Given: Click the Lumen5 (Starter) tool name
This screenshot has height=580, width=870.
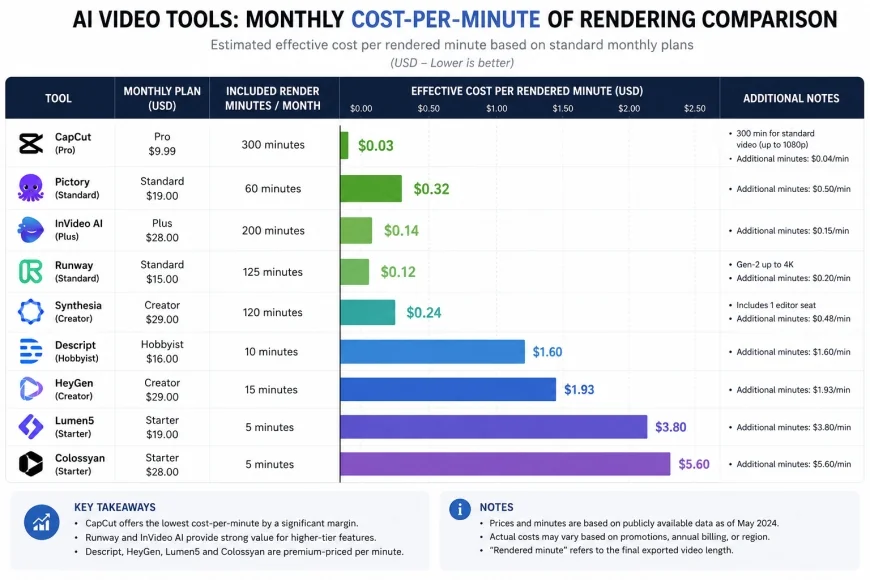Looking at the screenshot, I should click(74, 427).
